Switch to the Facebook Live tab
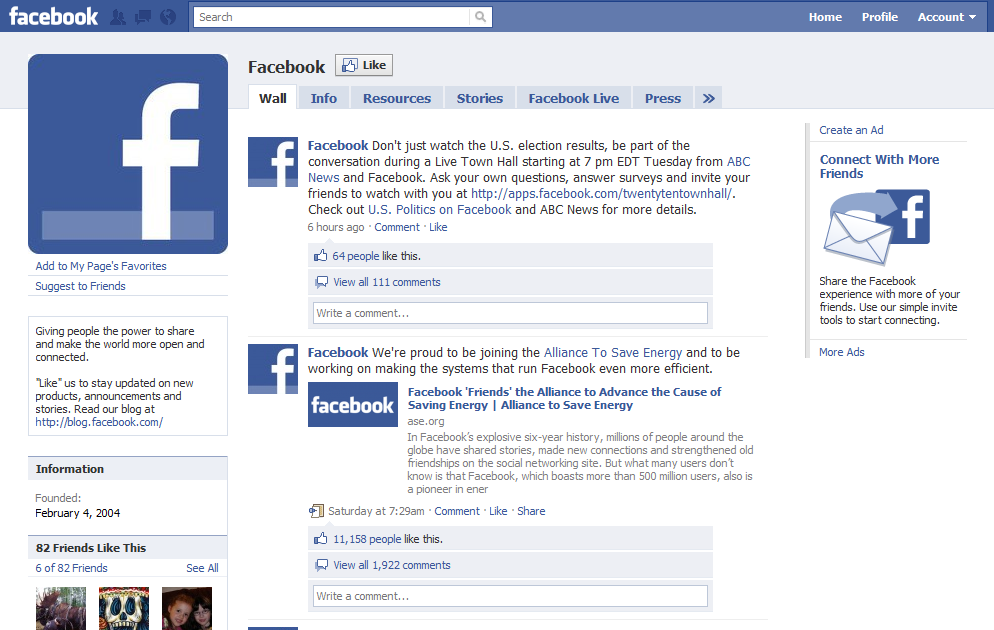Viewport: 994px width, 630px height. pyautogui.click(x=574, y=98)
